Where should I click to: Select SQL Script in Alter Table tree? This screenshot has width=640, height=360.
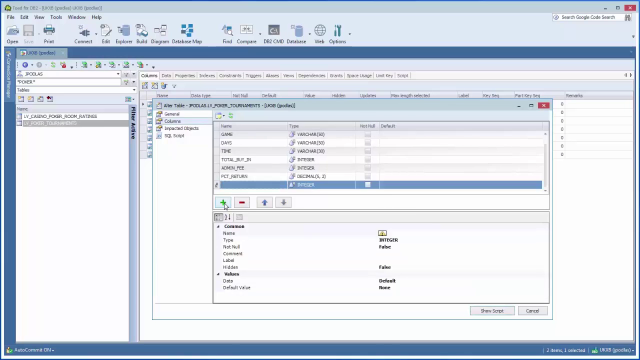(x=174, y=136)
